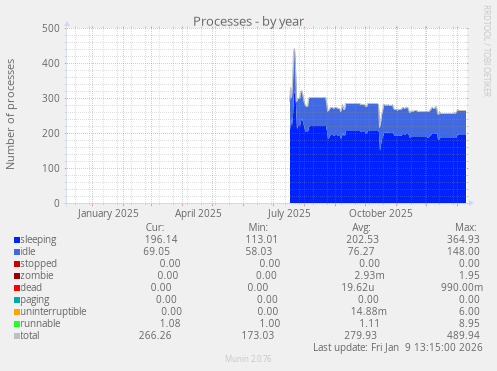The width and height of the screenshot is (497, 371).
Task: Click the 'zombie' legend label
Action: coord(37,275)
